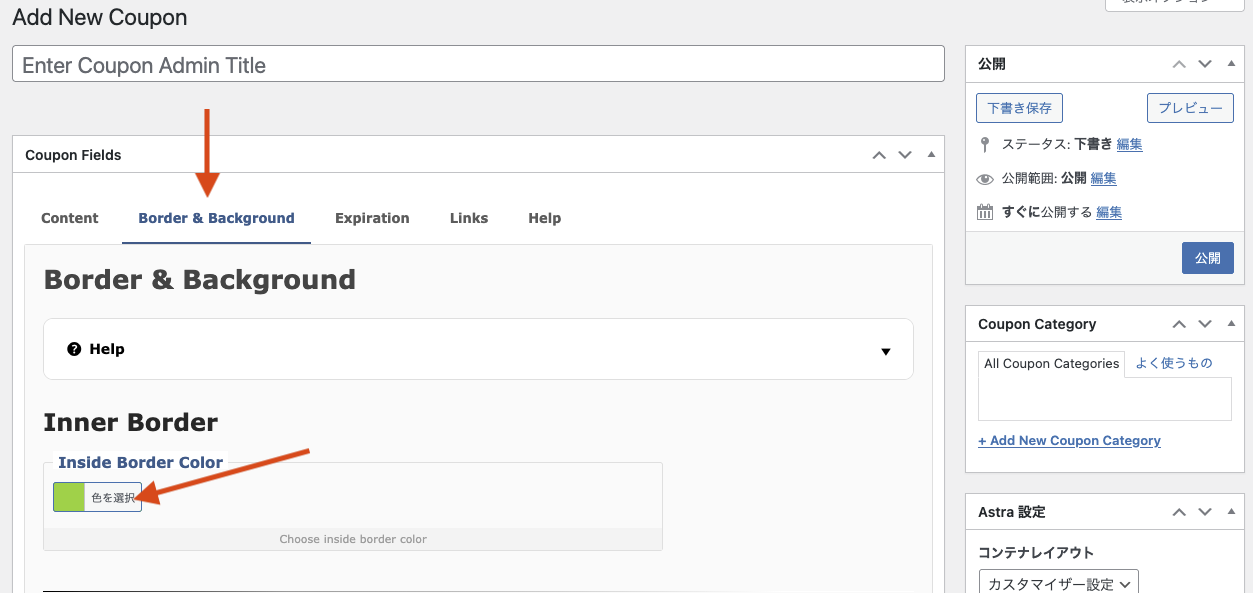1253x593 pixels.
Task: Collapse the 公開 panel toggle
Action: tap(1231, 64)
